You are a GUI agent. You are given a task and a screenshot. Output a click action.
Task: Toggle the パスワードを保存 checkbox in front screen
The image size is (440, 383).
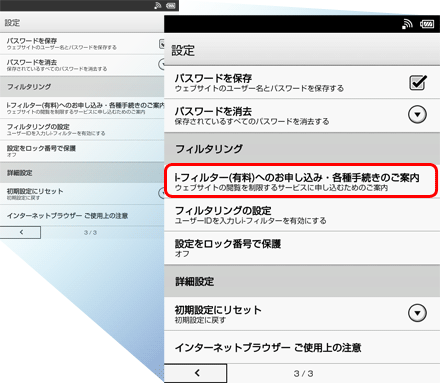pyautogui.click(x=418, y=82)
